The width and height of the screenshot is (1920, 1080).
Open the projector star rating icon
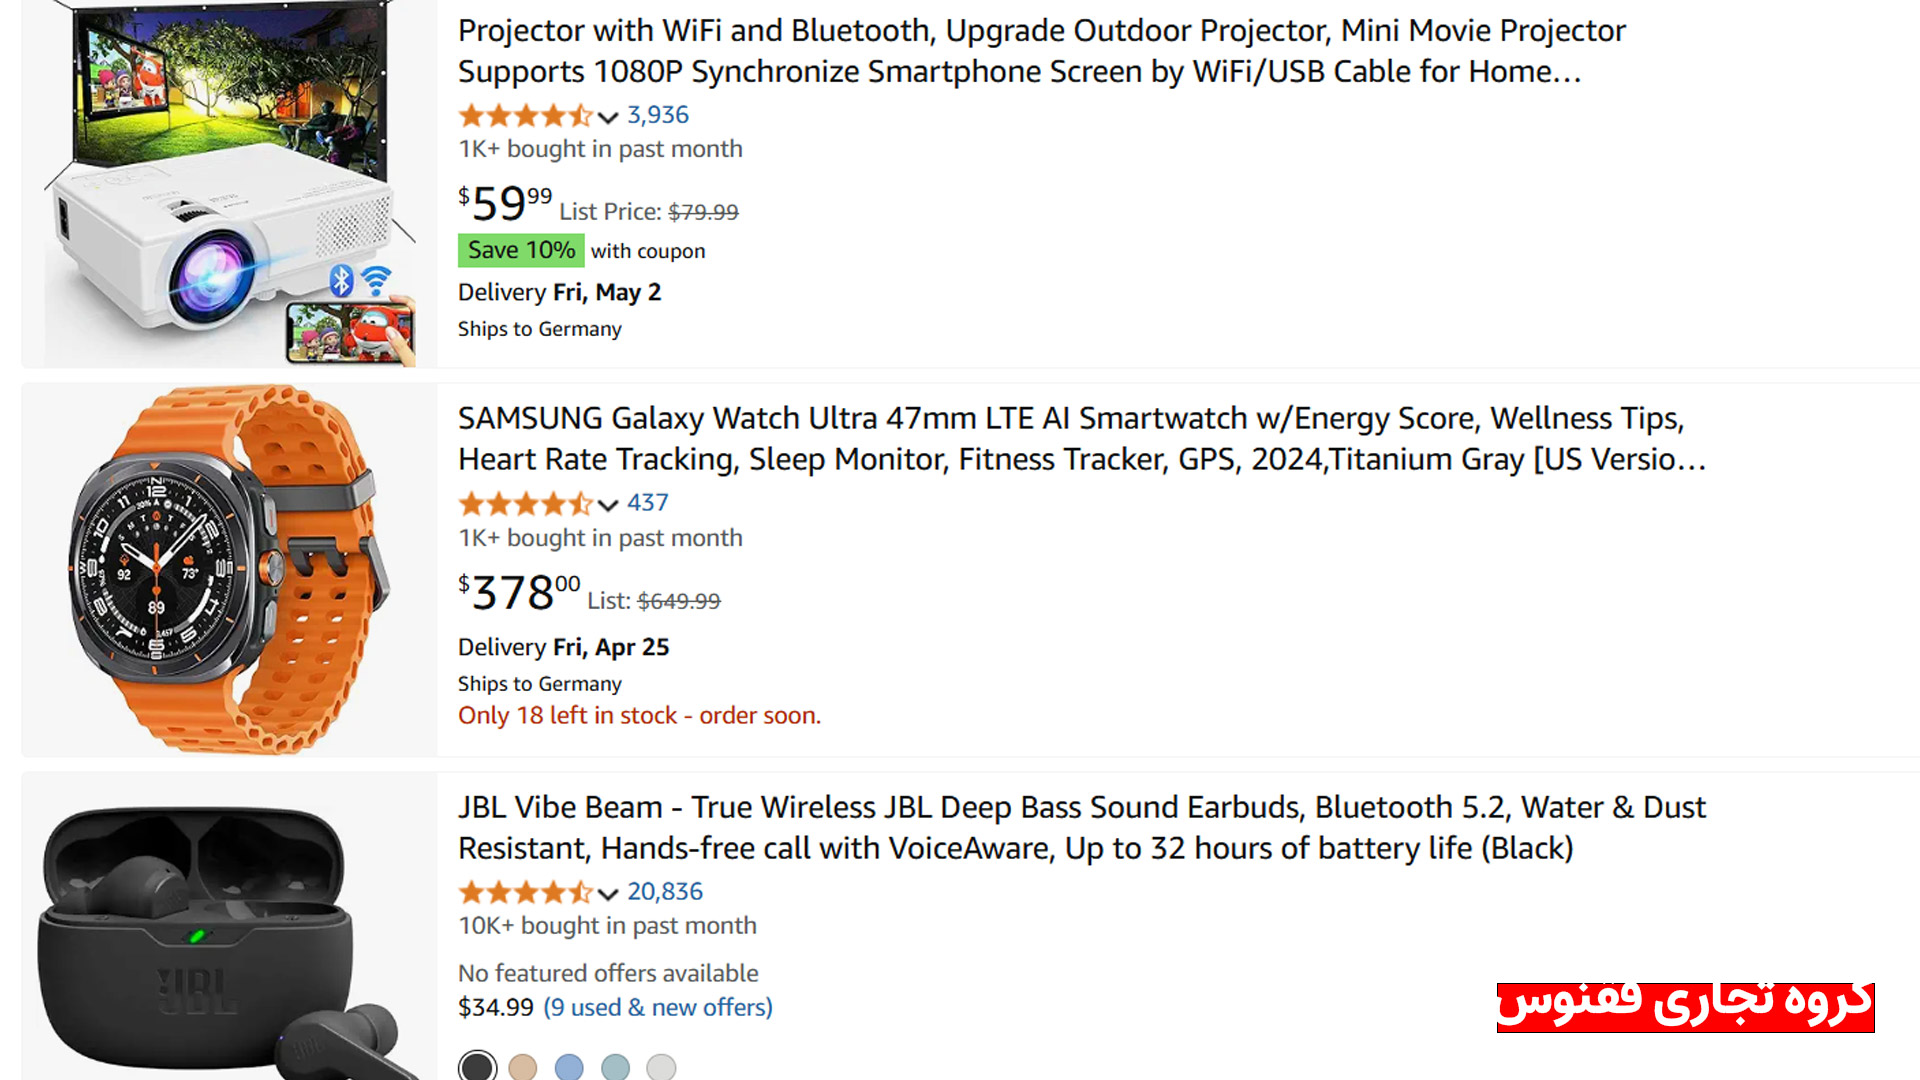tap(524, 116)
